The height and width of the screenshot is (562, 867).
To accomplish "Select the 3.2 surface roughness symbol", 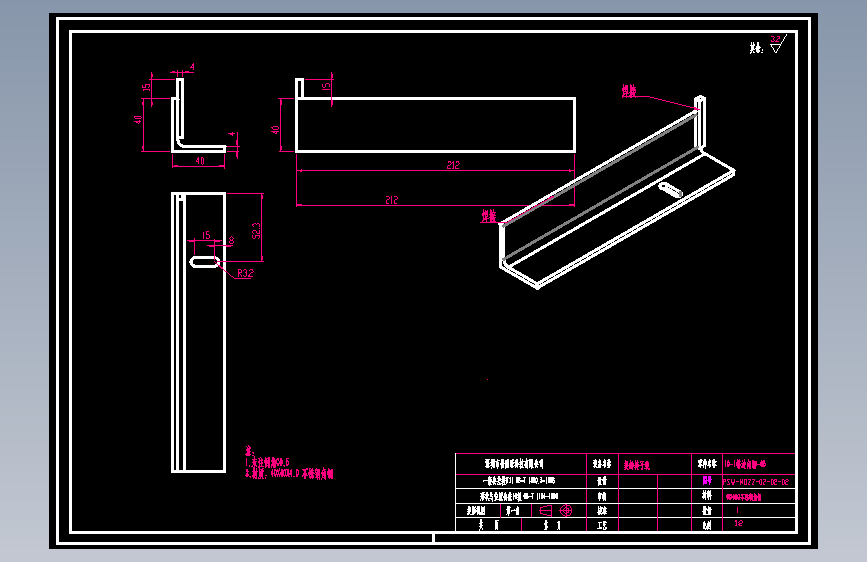I will [x=777, y=44].
